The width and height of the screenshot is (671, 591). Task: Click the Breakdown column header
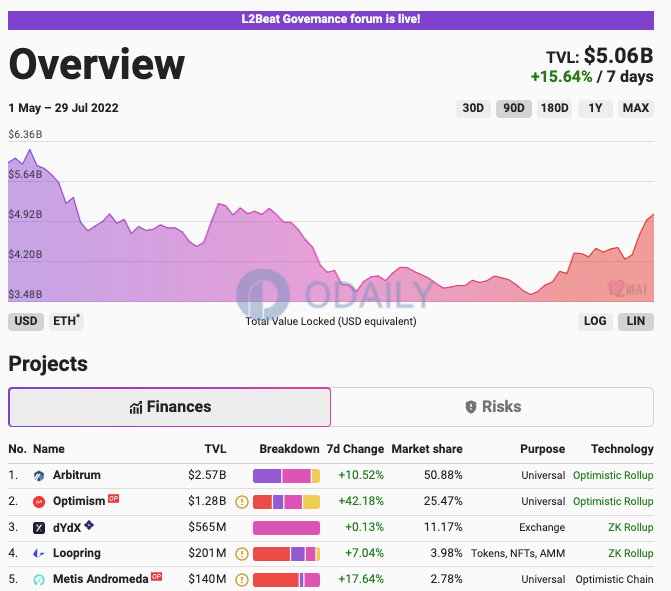point(289,449)
